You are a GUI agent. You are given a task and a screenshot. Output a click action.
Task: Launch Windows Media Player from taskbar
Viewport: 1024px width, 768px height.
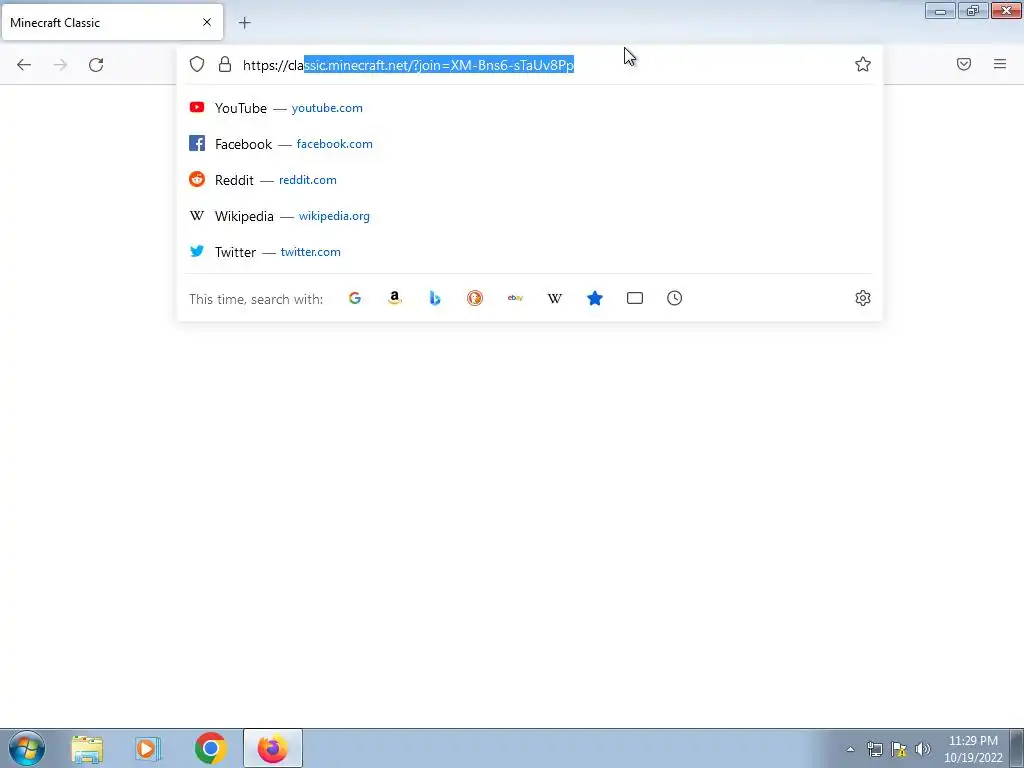click(148, 749)
